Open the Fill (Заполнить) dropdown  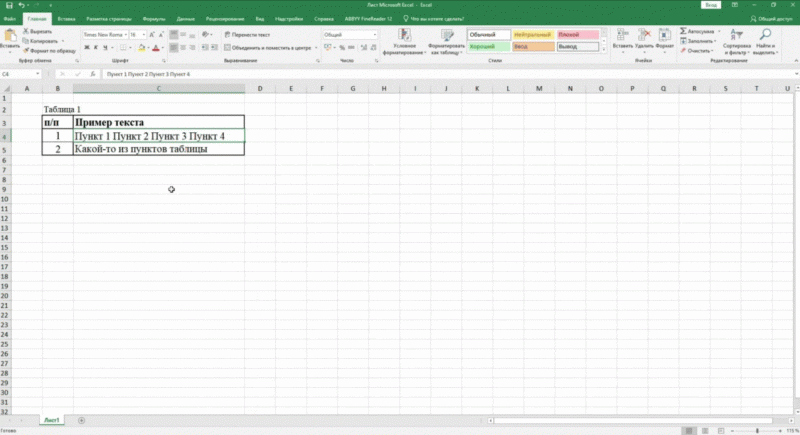[698, 41]
